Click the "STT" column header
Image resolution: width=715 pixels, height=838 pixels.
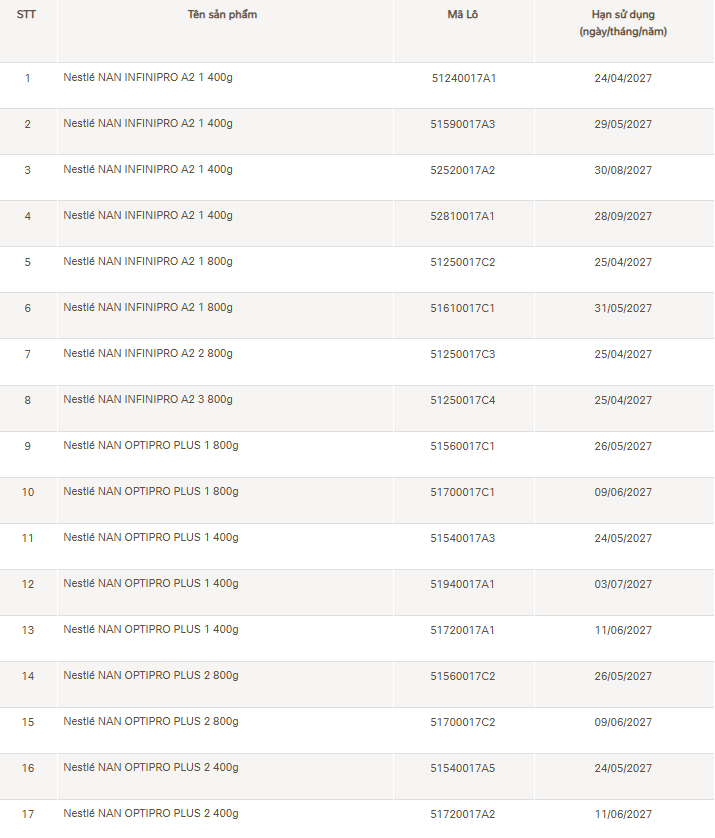point(27,15)
